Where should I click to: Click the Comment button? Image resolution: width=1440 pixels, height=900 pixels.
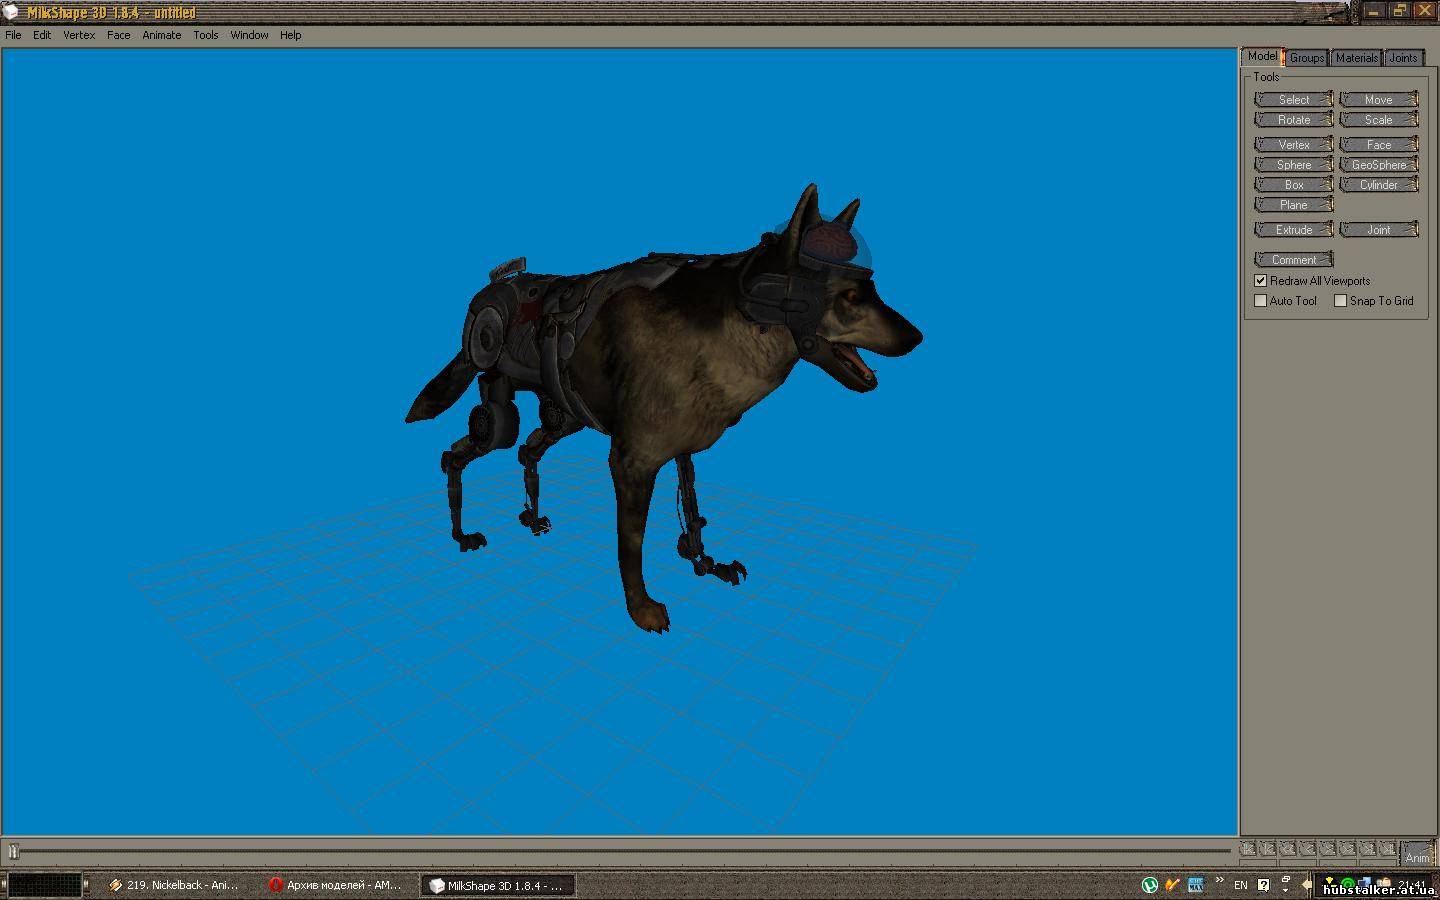tap(1294, 259)
